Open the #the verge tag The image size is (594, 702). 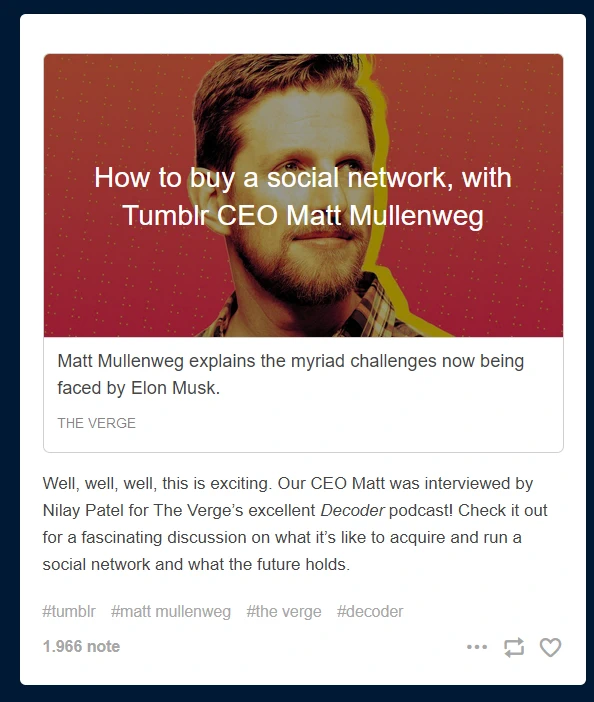[284, 612]
